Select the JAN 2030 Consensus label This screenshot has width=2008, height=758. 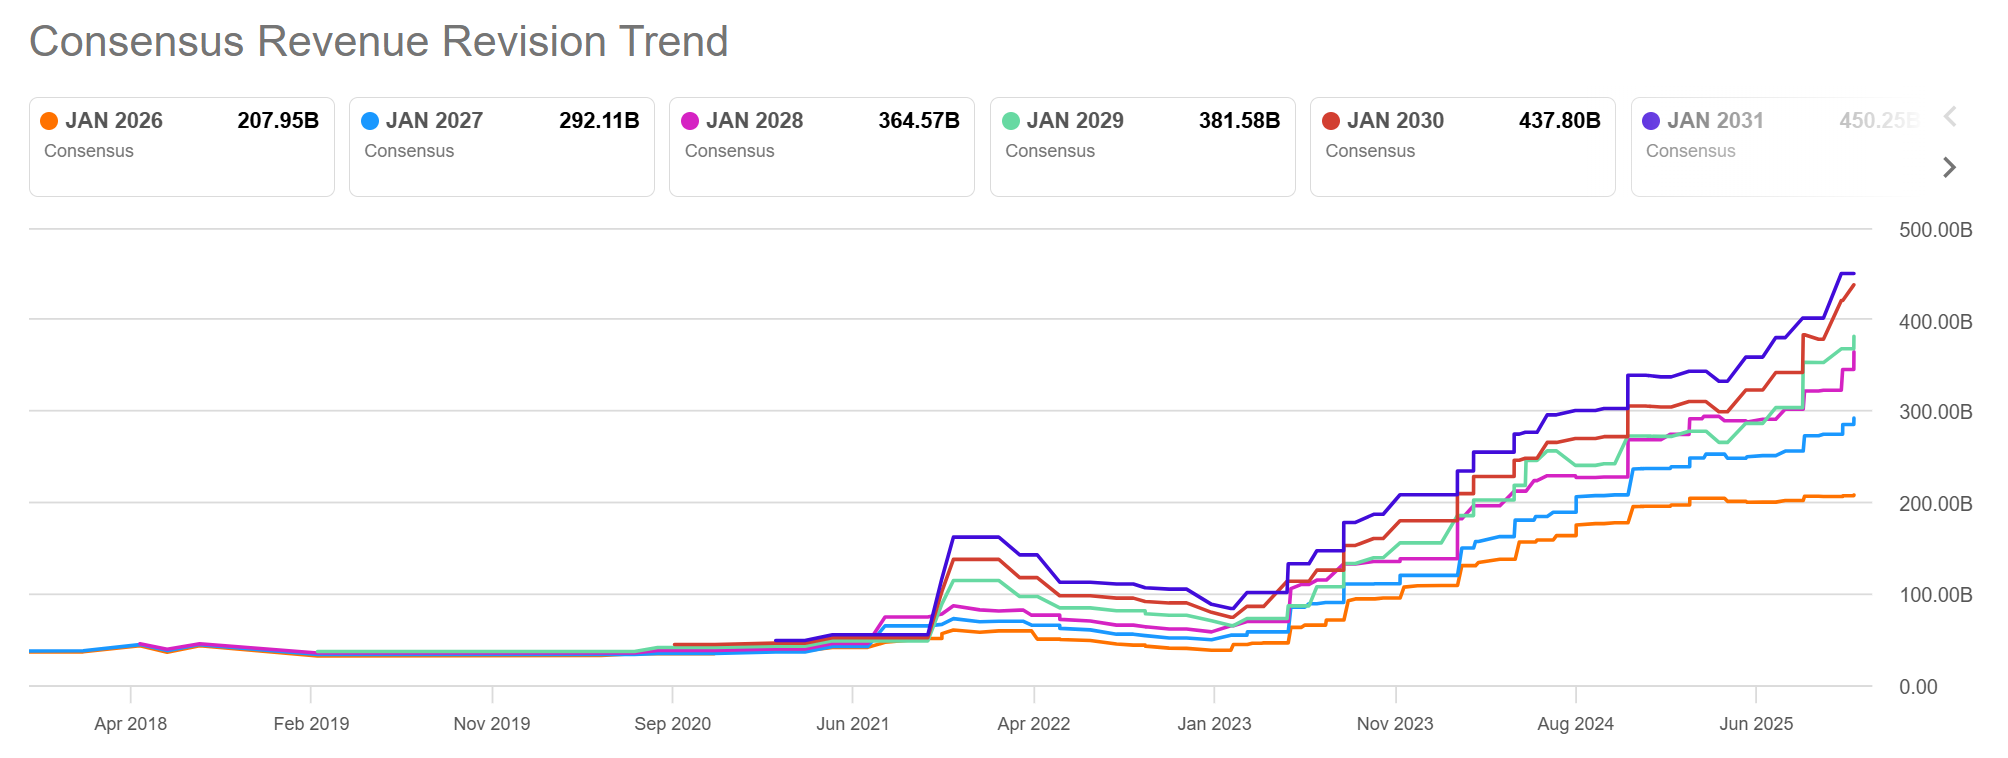tap(1370, 151)
